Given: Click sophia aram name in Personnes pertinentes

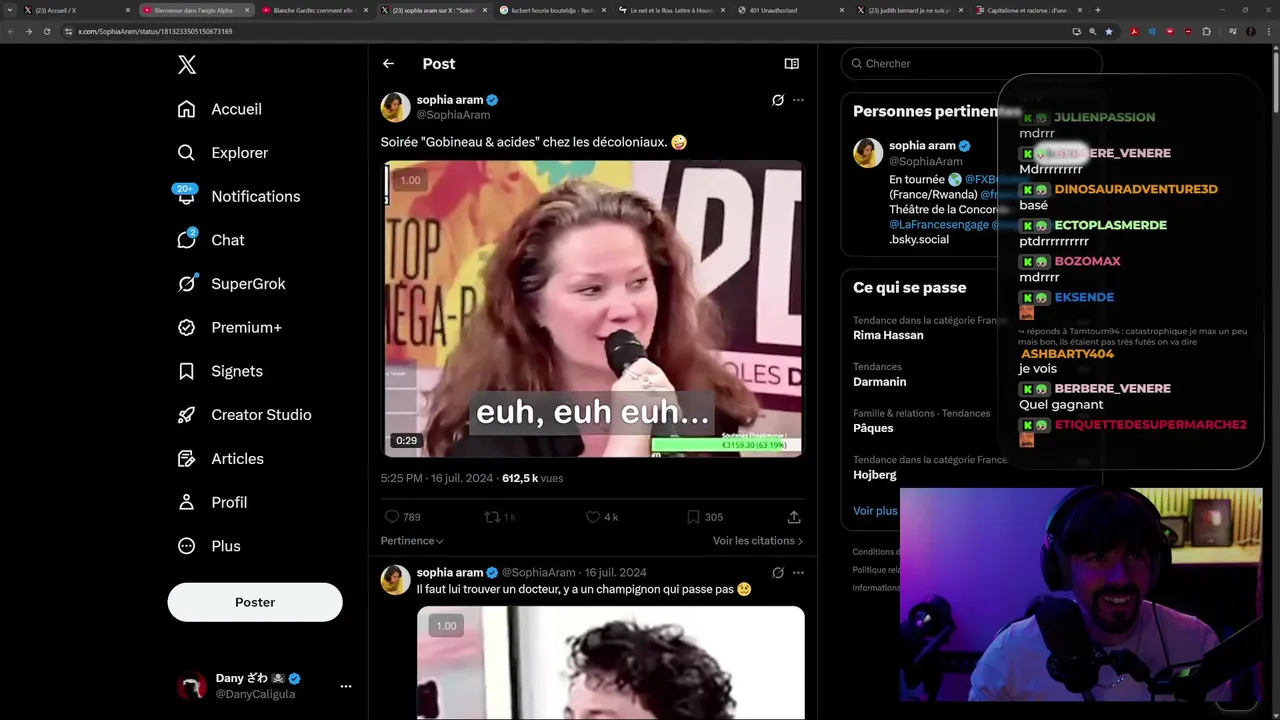Looking at the screenshot, I should [922, 146].
